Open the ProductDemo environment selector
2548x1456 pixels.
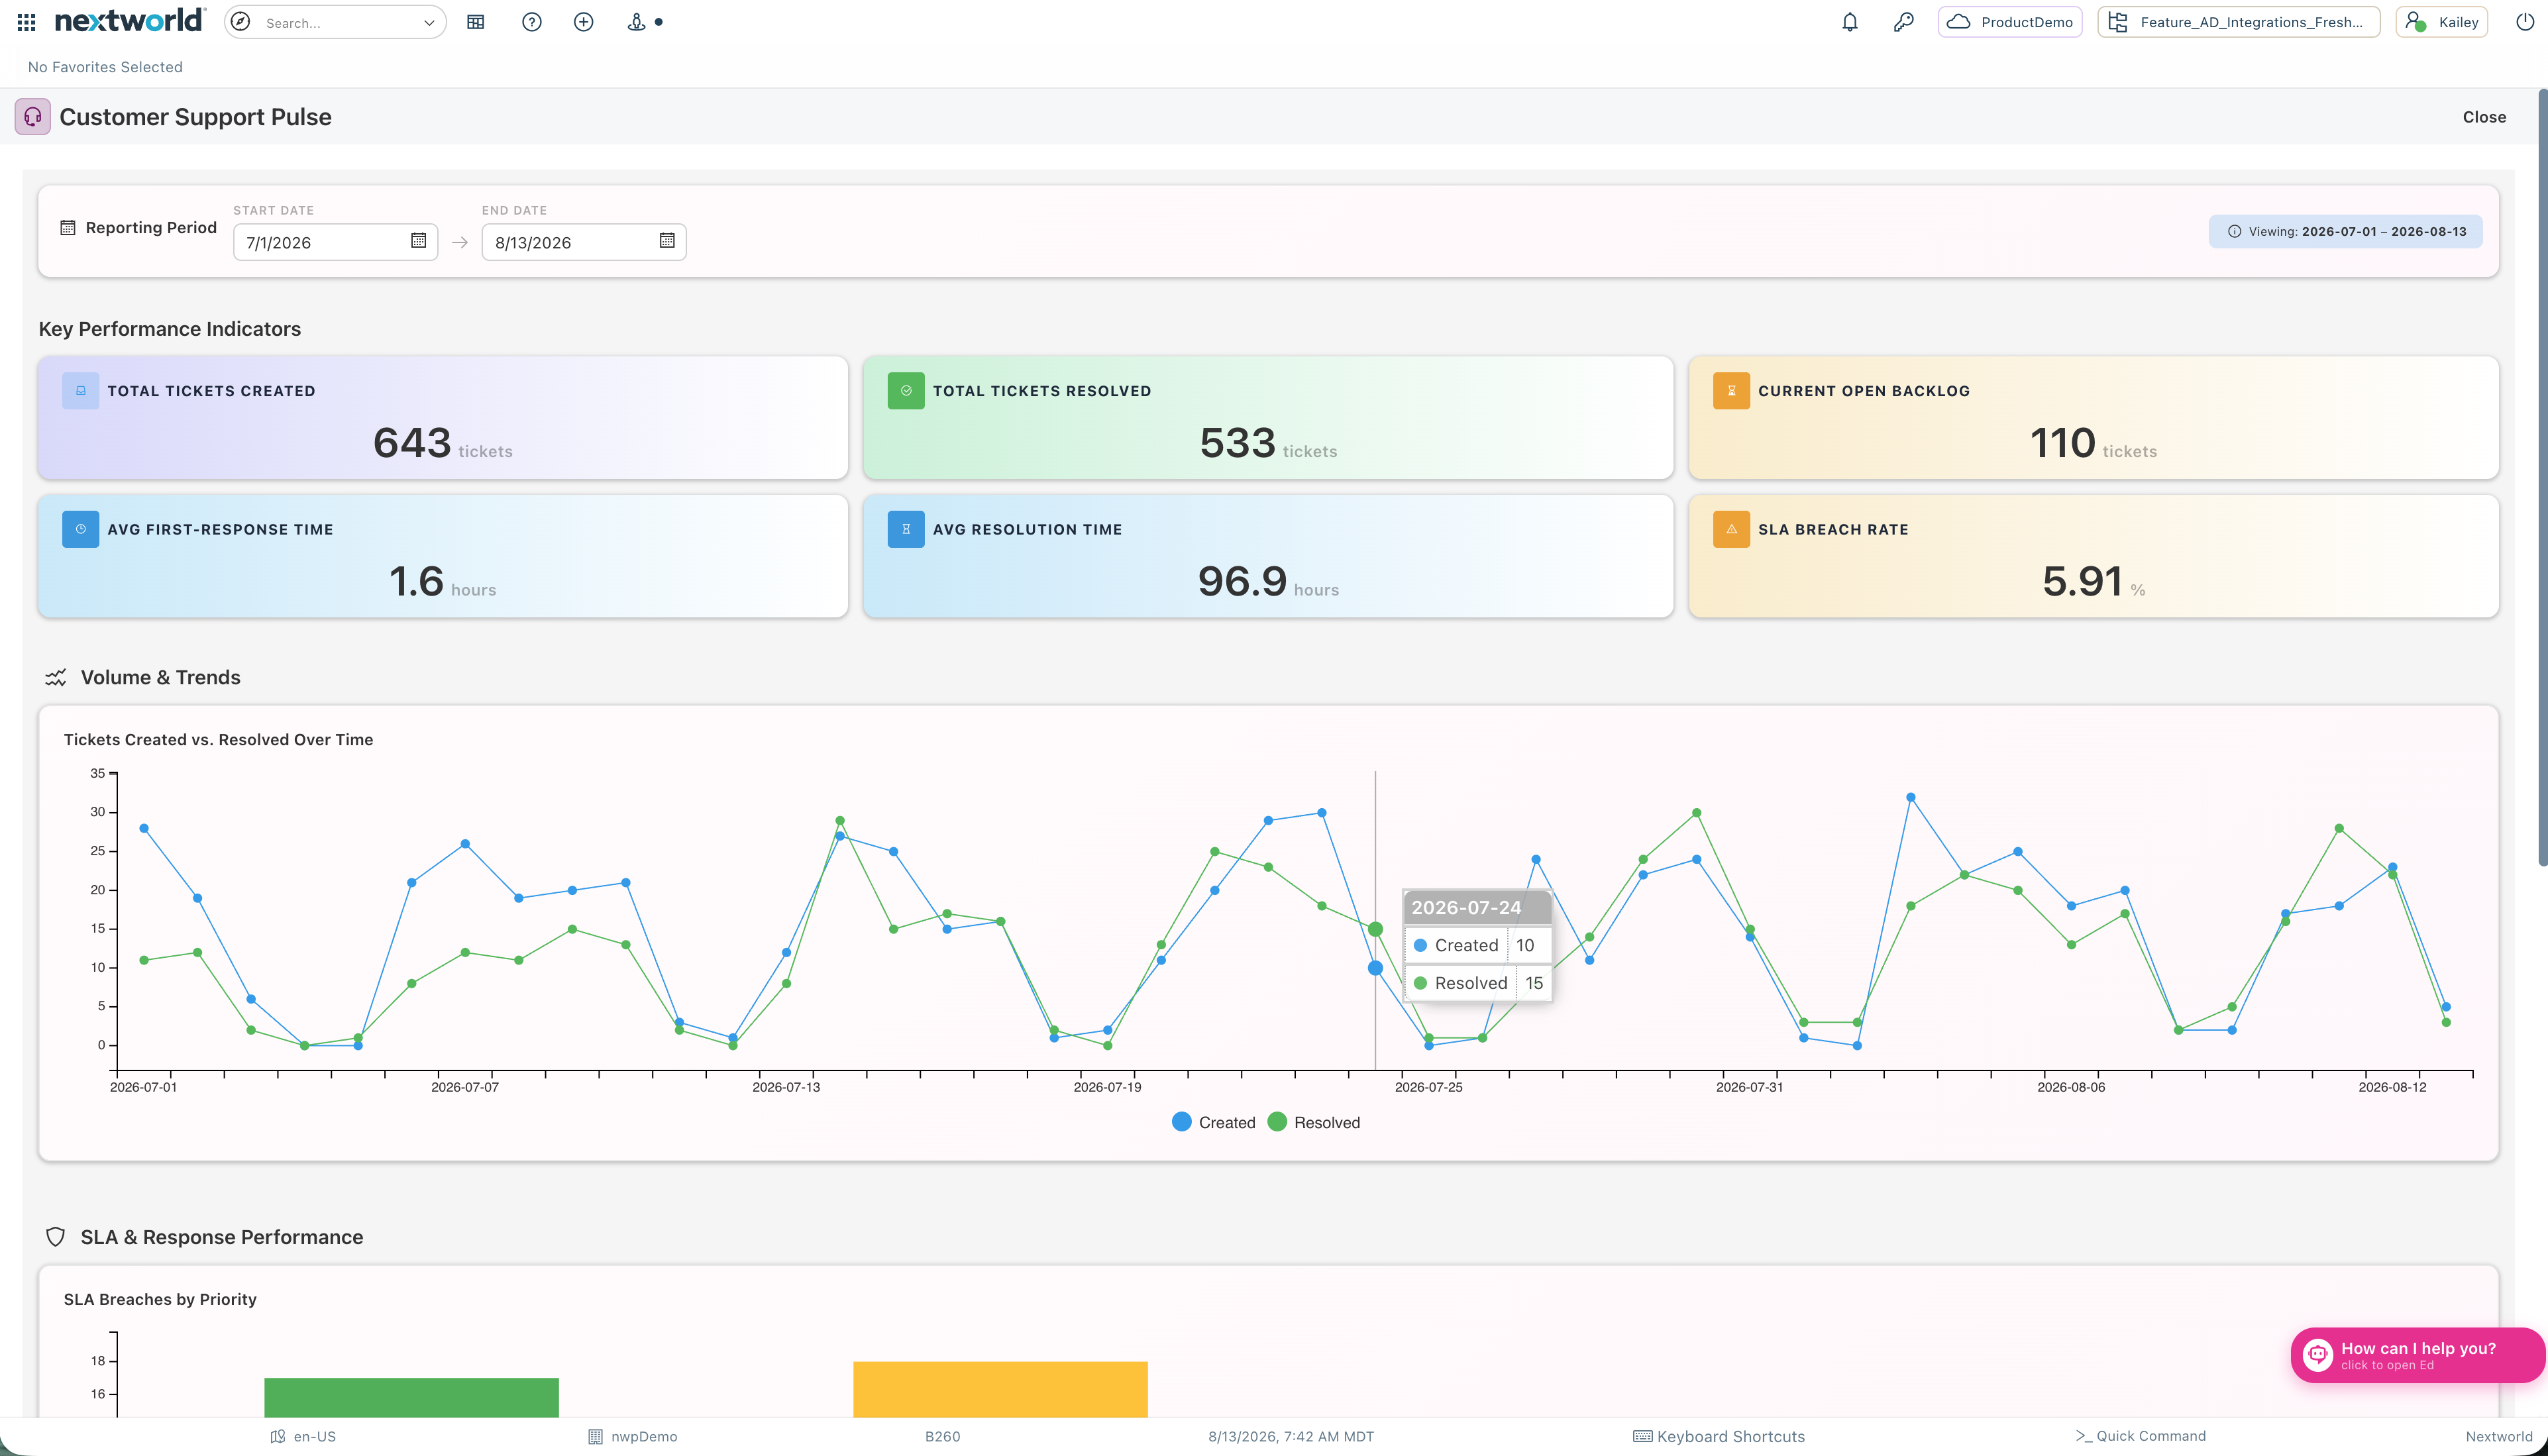coord(2010,22)
